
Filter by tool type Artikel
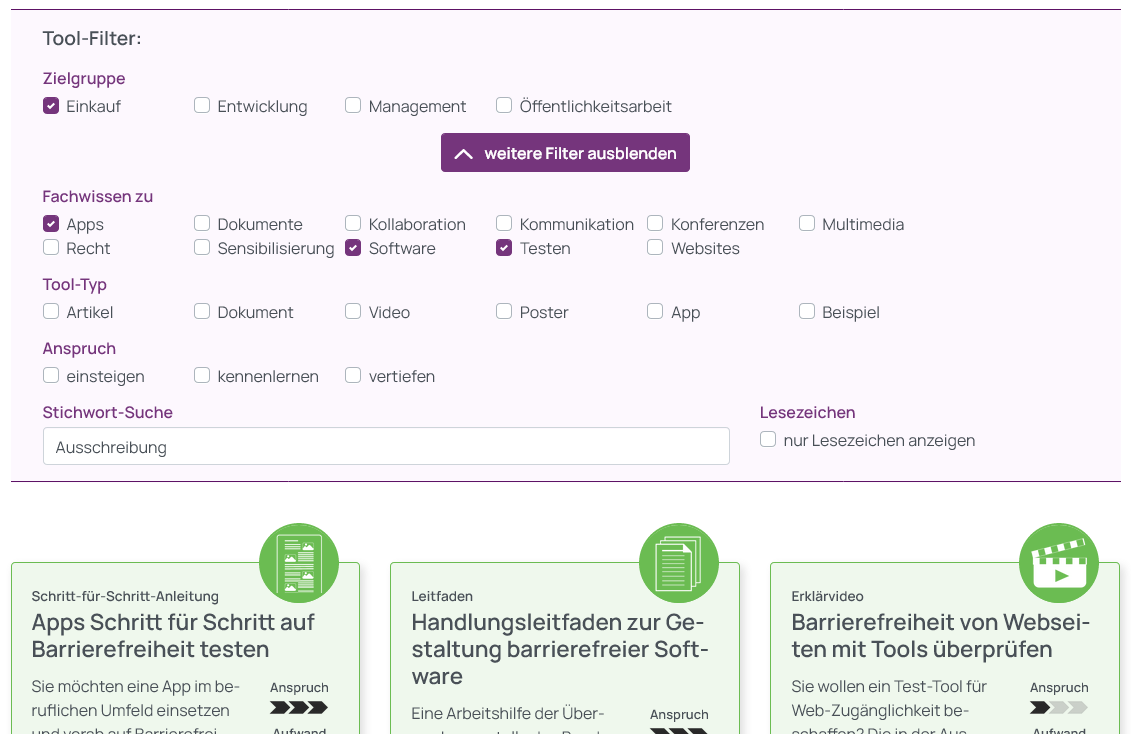coord(50,311)
